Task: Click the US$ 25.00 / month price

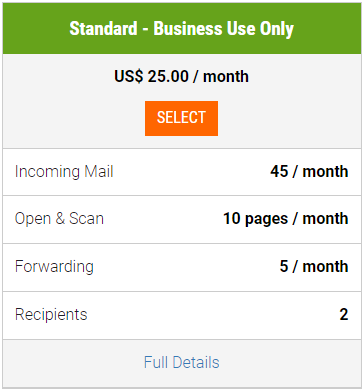Action: click(181, 76)
